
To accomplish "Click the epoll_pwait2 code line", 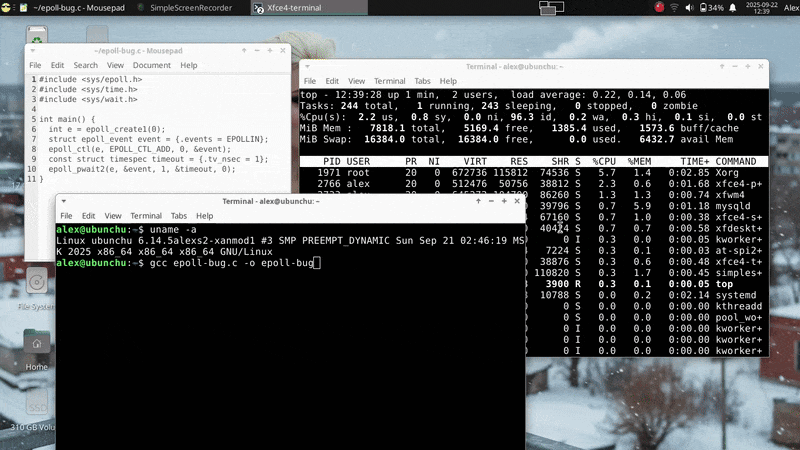I will 142,169.
